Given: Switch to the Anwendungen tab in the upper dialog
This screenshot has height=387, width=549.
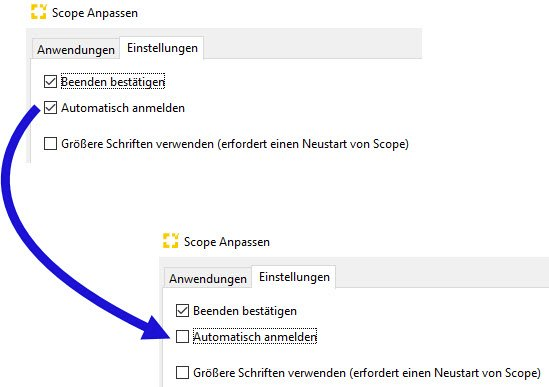Looking at the screenshot, I should 76,50.
